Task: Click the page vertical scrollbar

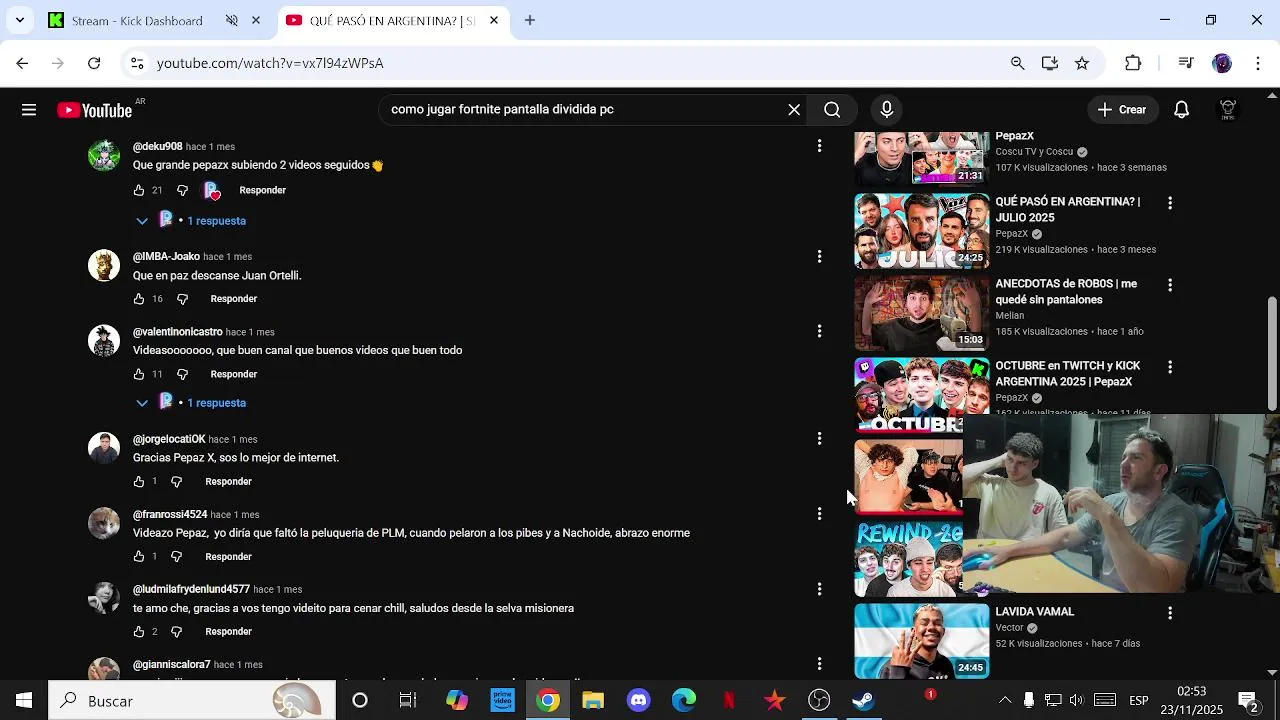Action: [1273, 353]
